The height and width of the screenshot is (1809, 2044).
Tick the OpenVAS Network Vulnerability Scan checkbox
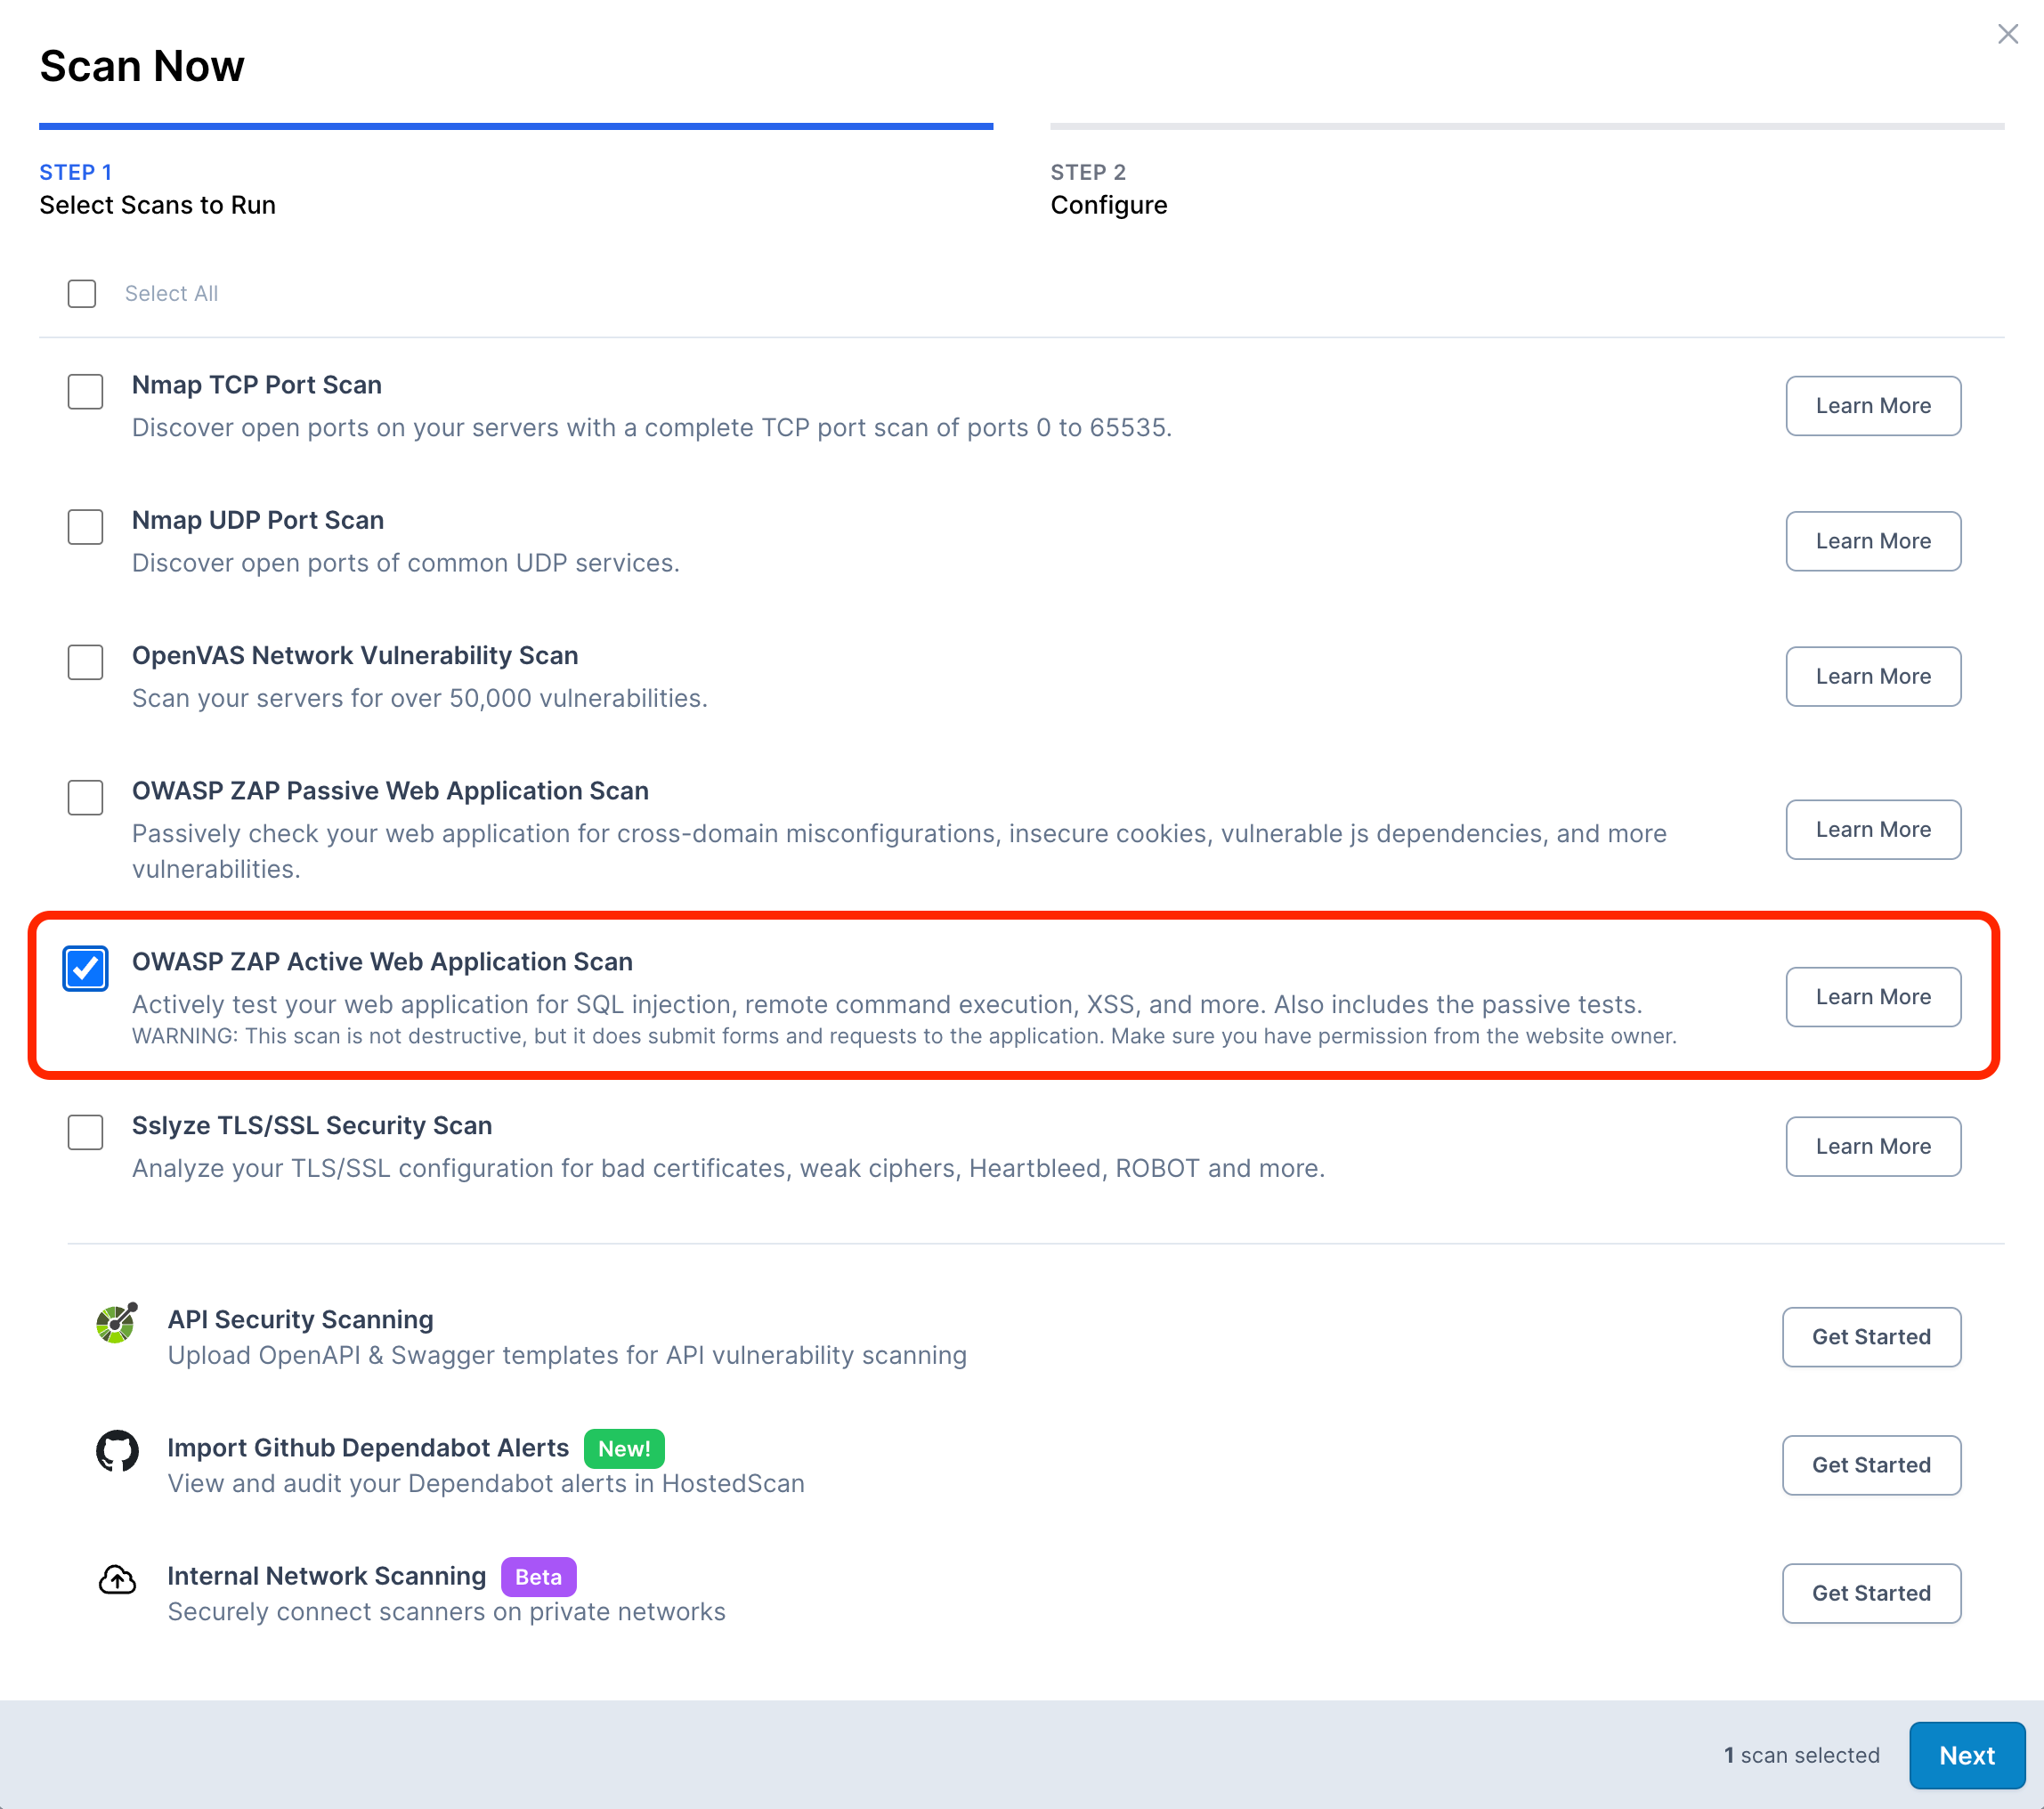85,662
